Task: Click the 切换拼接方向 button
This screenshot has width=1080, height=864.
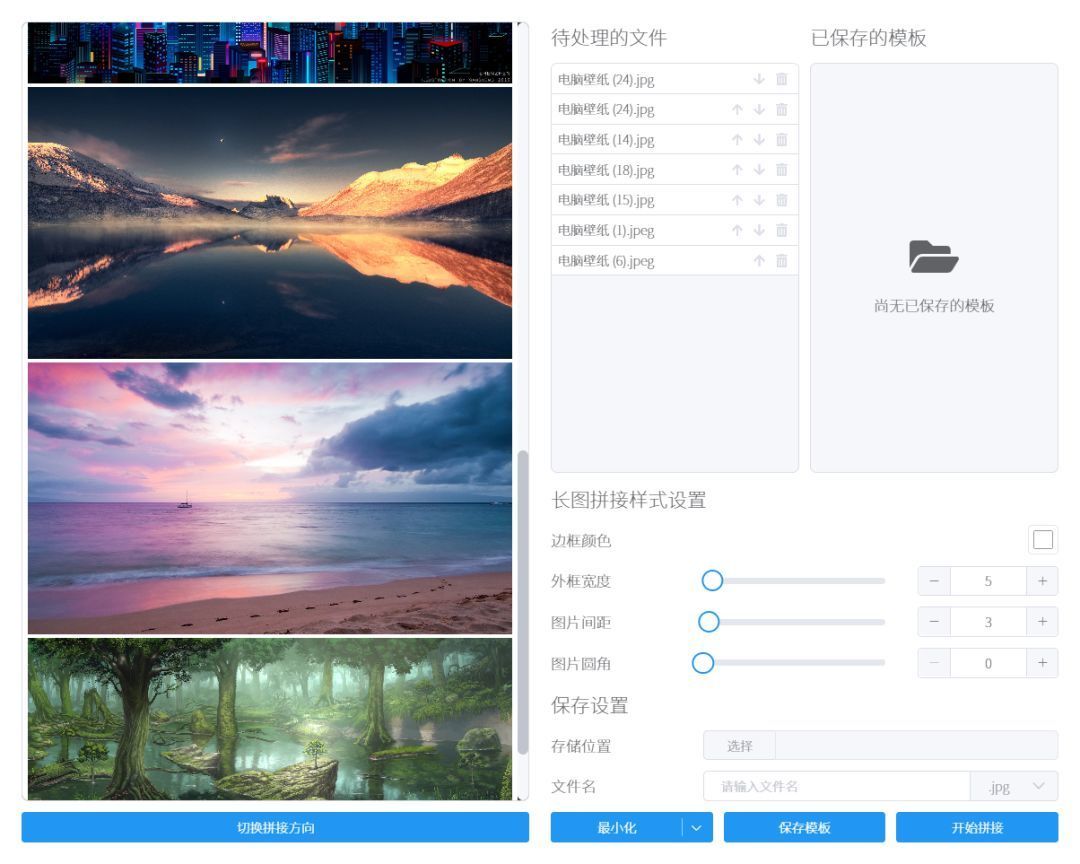Action: pos(275,827)
